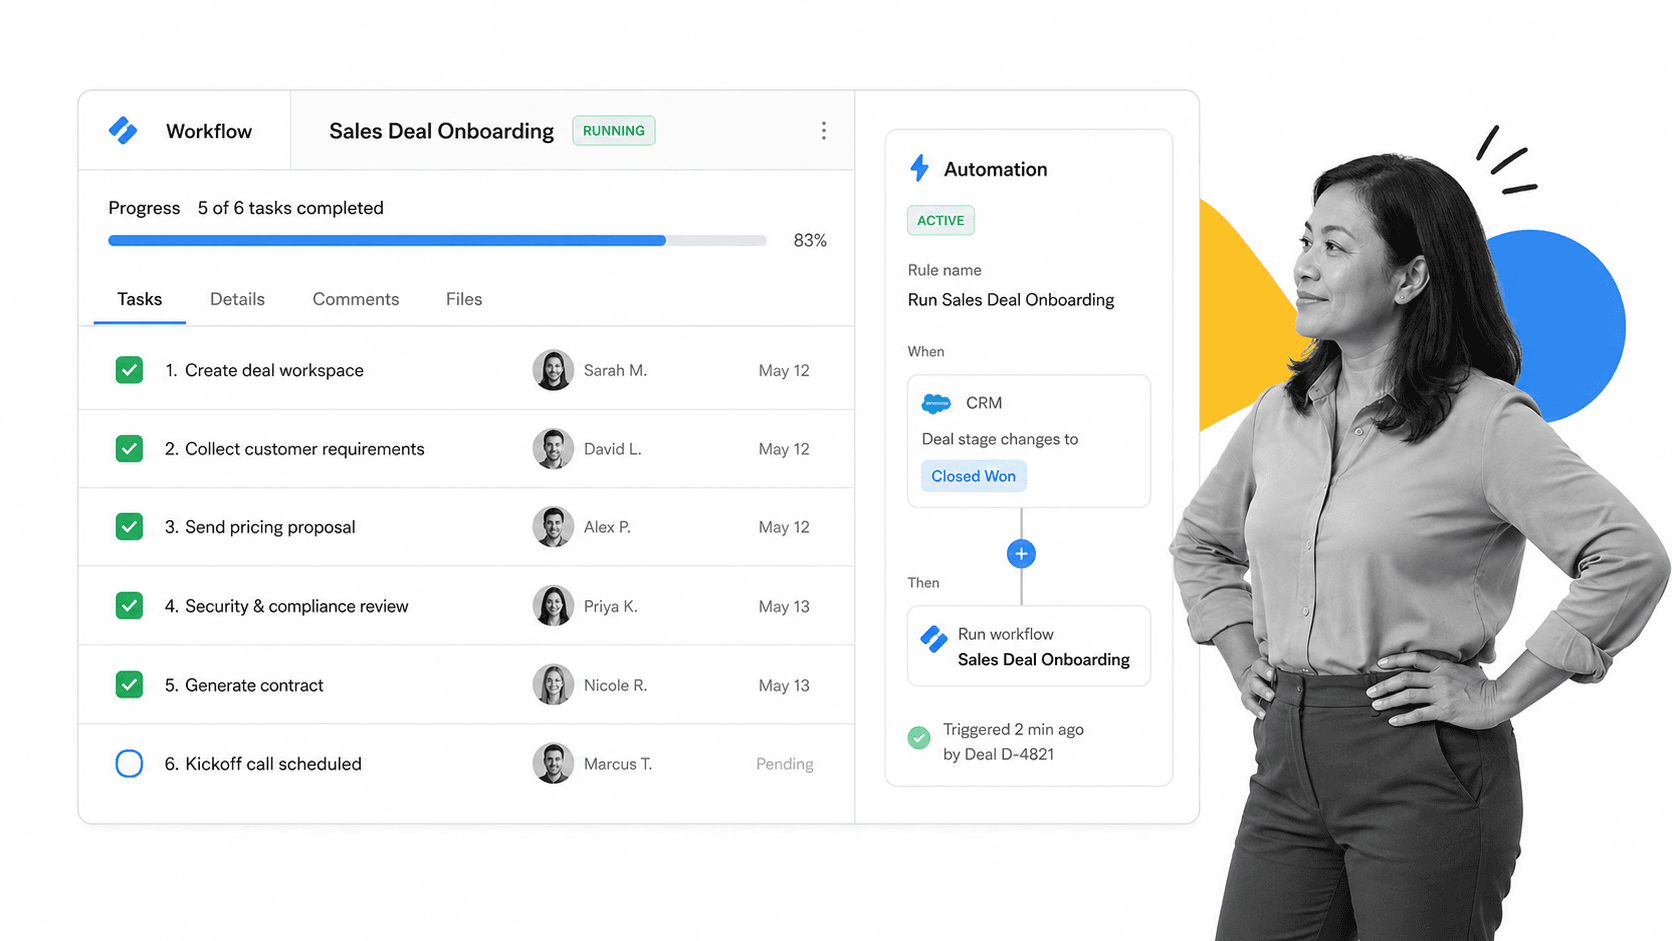Click the Workflow header label
The image size is (1672, 941).
pos(209,131)
